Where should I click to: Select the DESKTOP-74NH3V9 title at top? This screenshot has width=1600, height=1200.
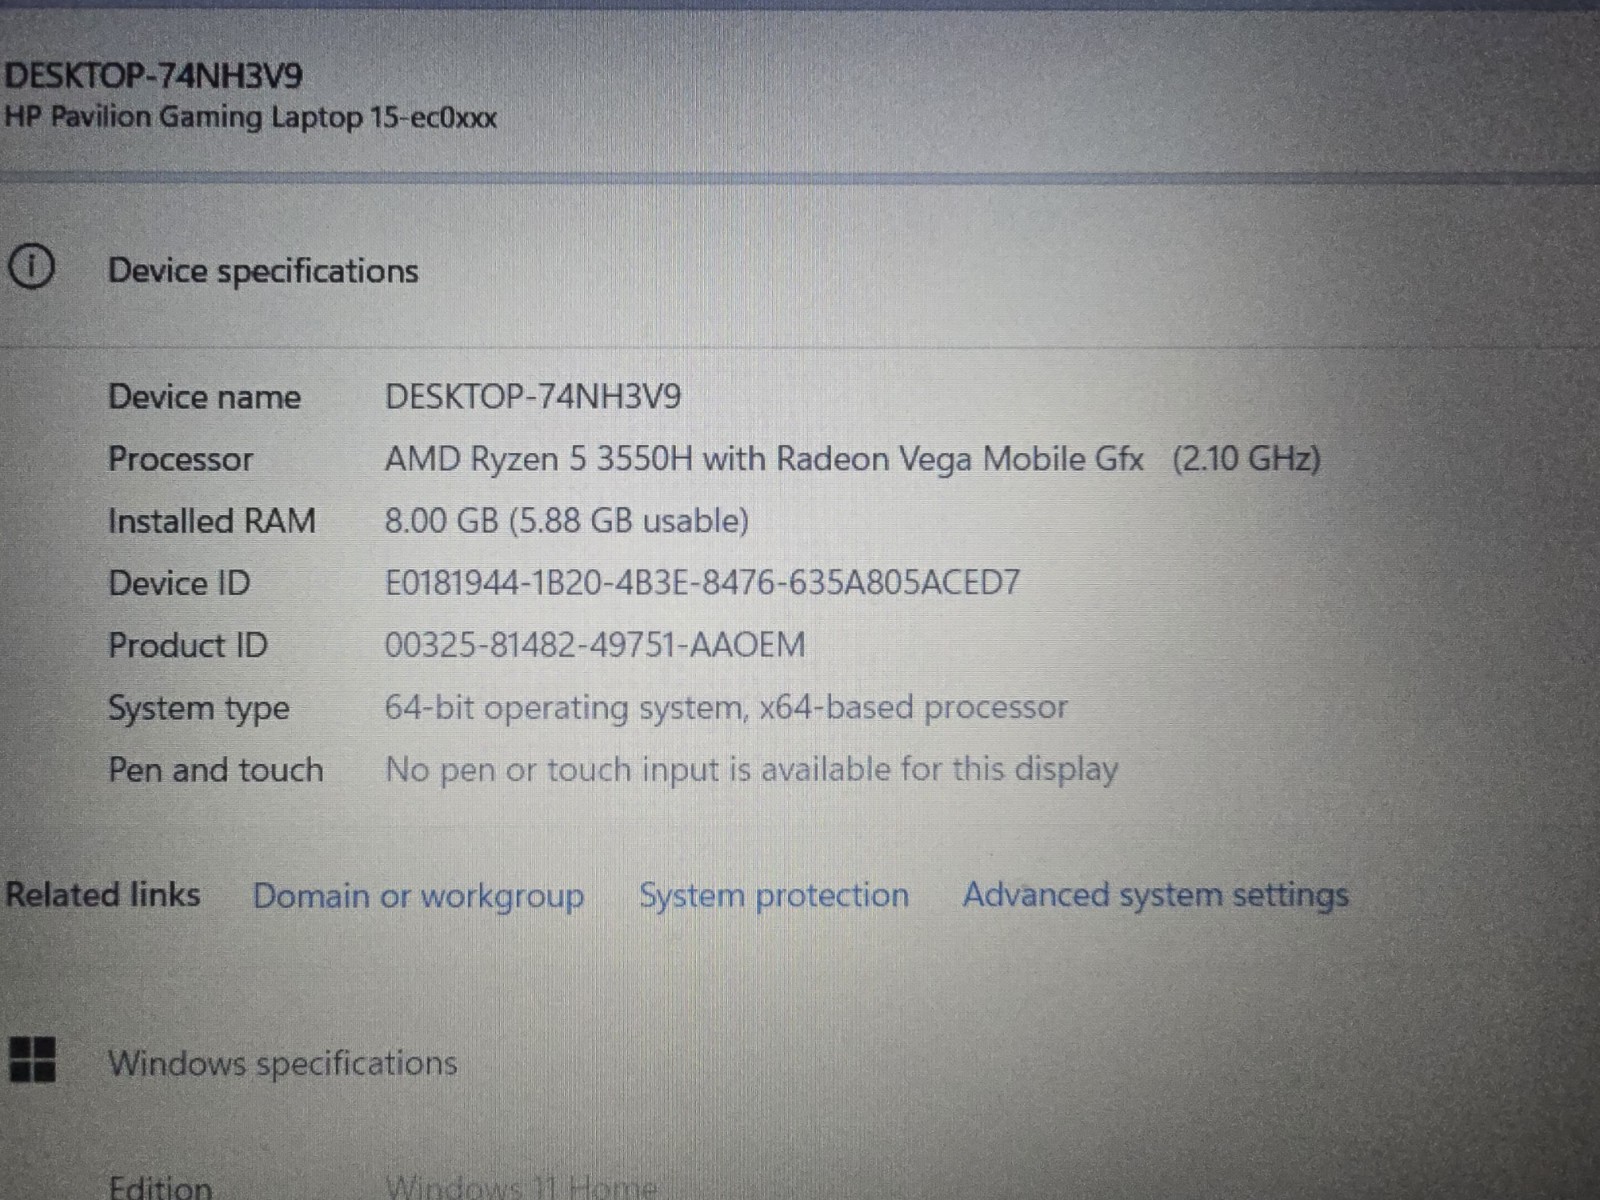tap(153, 75)
